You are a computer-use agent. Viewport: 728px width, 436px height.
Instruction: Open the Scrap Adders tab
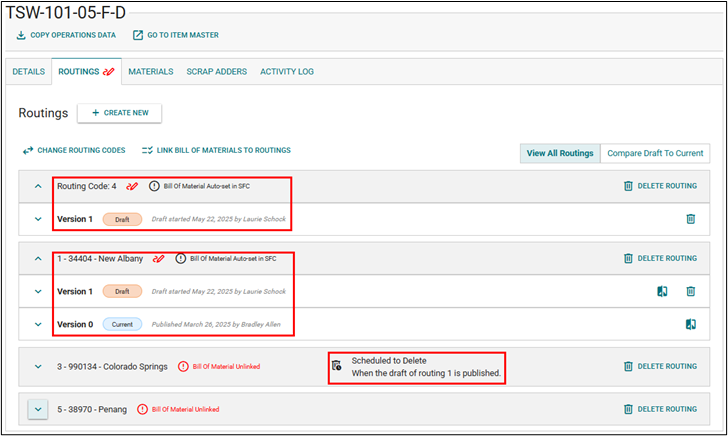click(217, 72)
